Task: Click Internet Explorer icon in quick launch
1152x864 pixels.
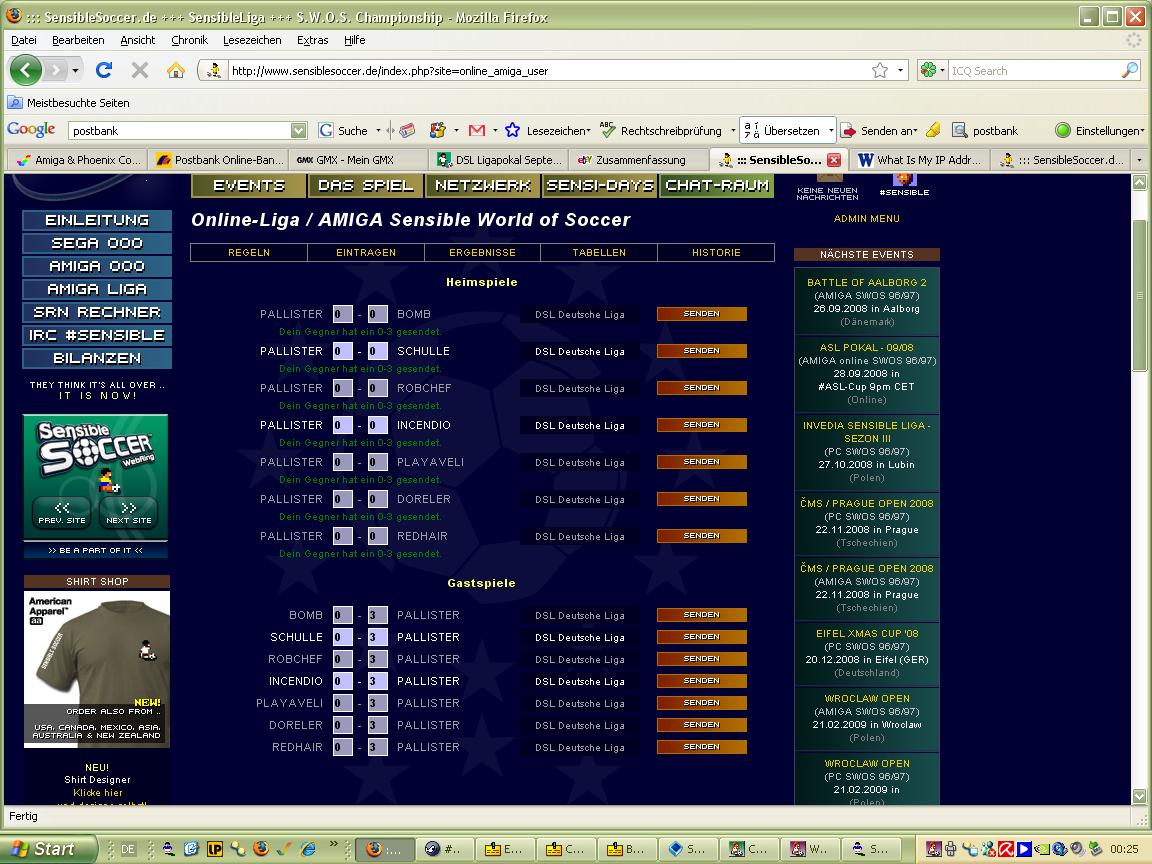Action: [x=307, y=849]
